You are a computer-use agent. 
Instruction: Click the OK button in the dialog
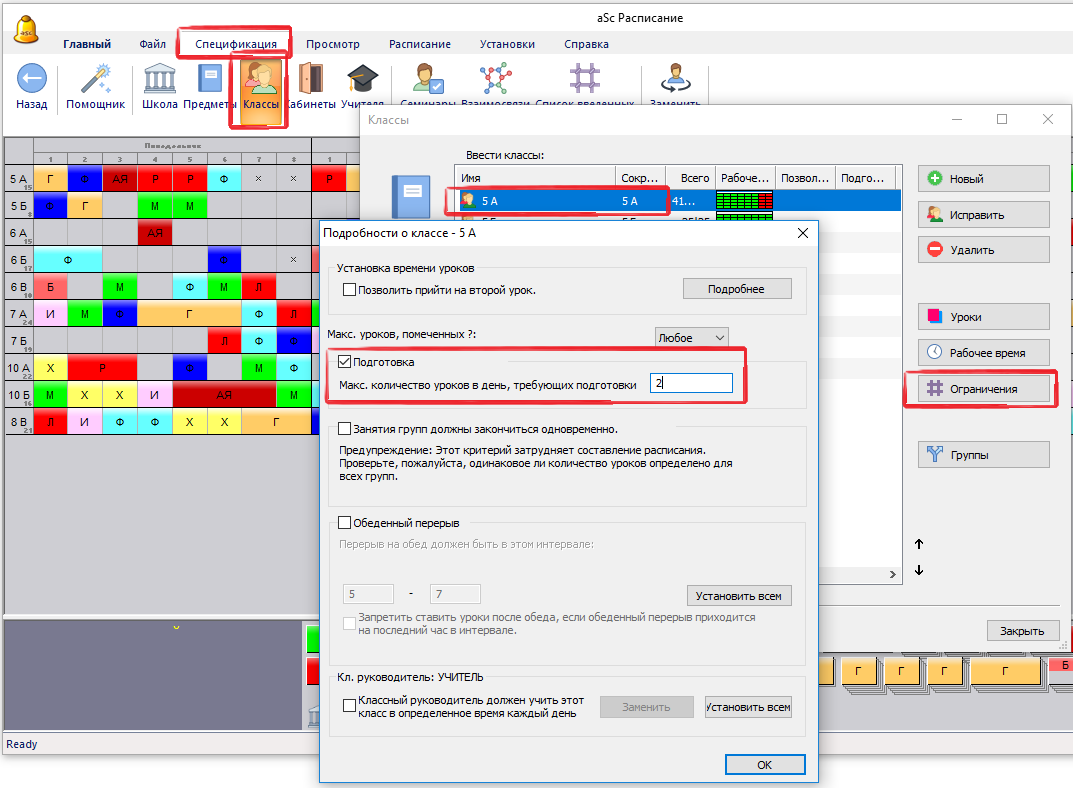pos(764,764)
